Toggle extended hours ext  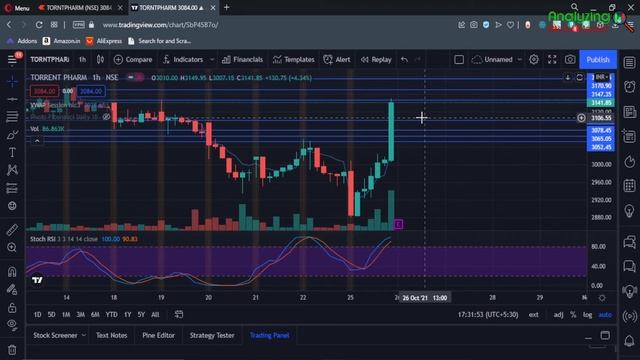click(533, 315)
